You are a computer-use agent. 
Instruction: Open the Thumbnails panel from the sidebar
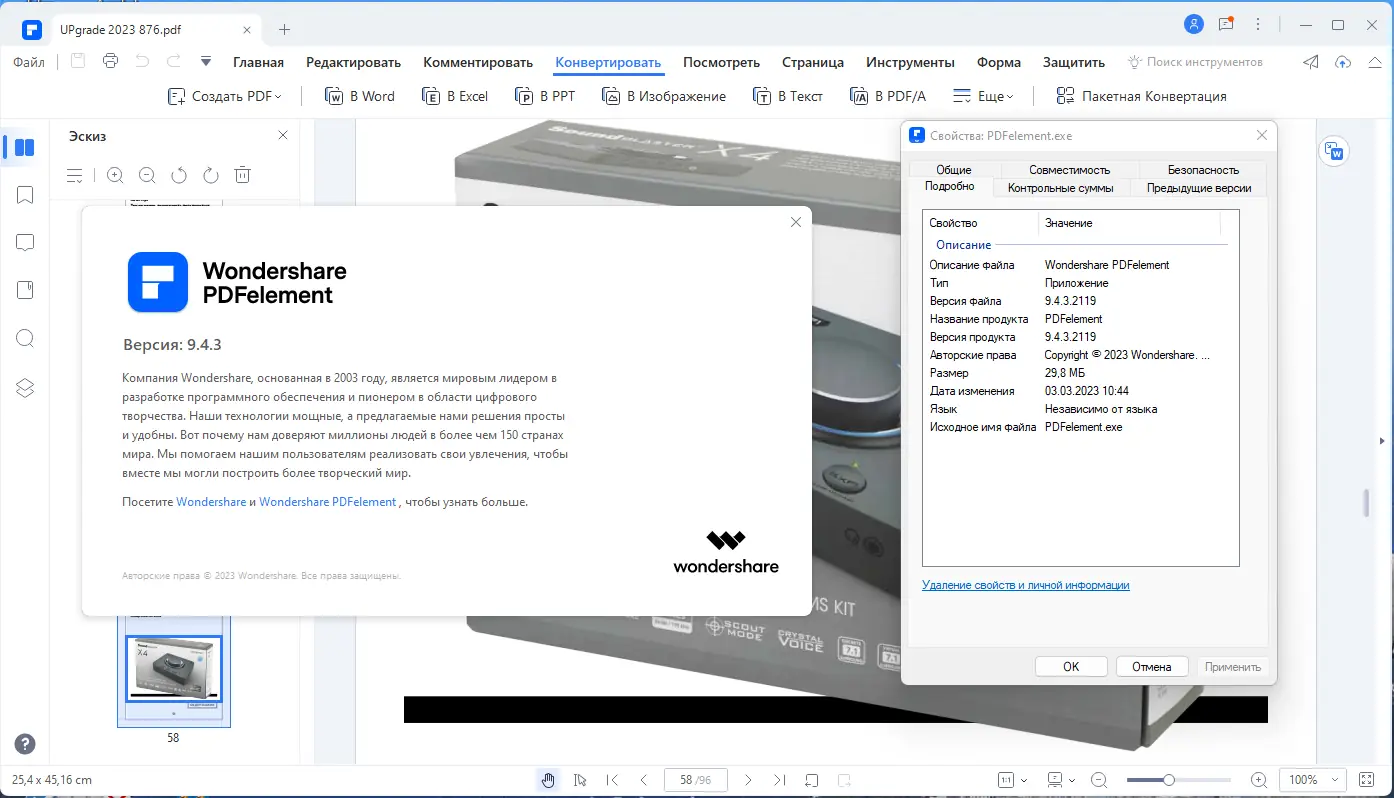tap(25, 148)
